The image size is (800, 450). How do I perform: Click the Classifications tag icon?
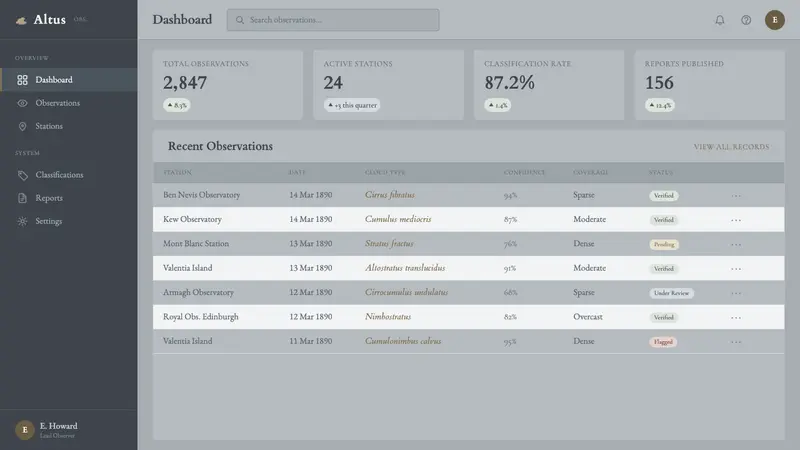coord(22,175)
